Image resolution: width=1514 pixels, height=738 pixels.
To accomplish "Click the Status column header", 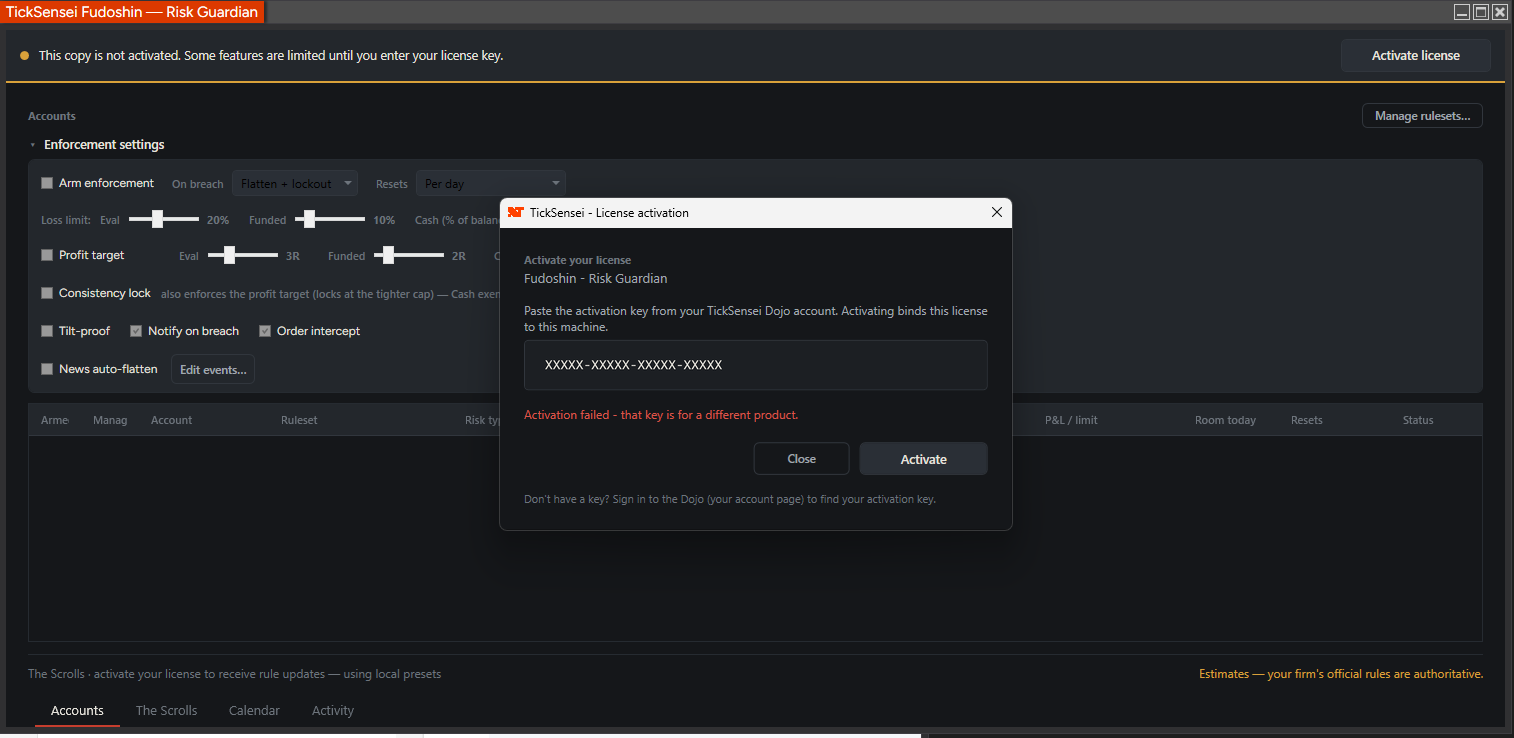I will [x=1418, y=420].
